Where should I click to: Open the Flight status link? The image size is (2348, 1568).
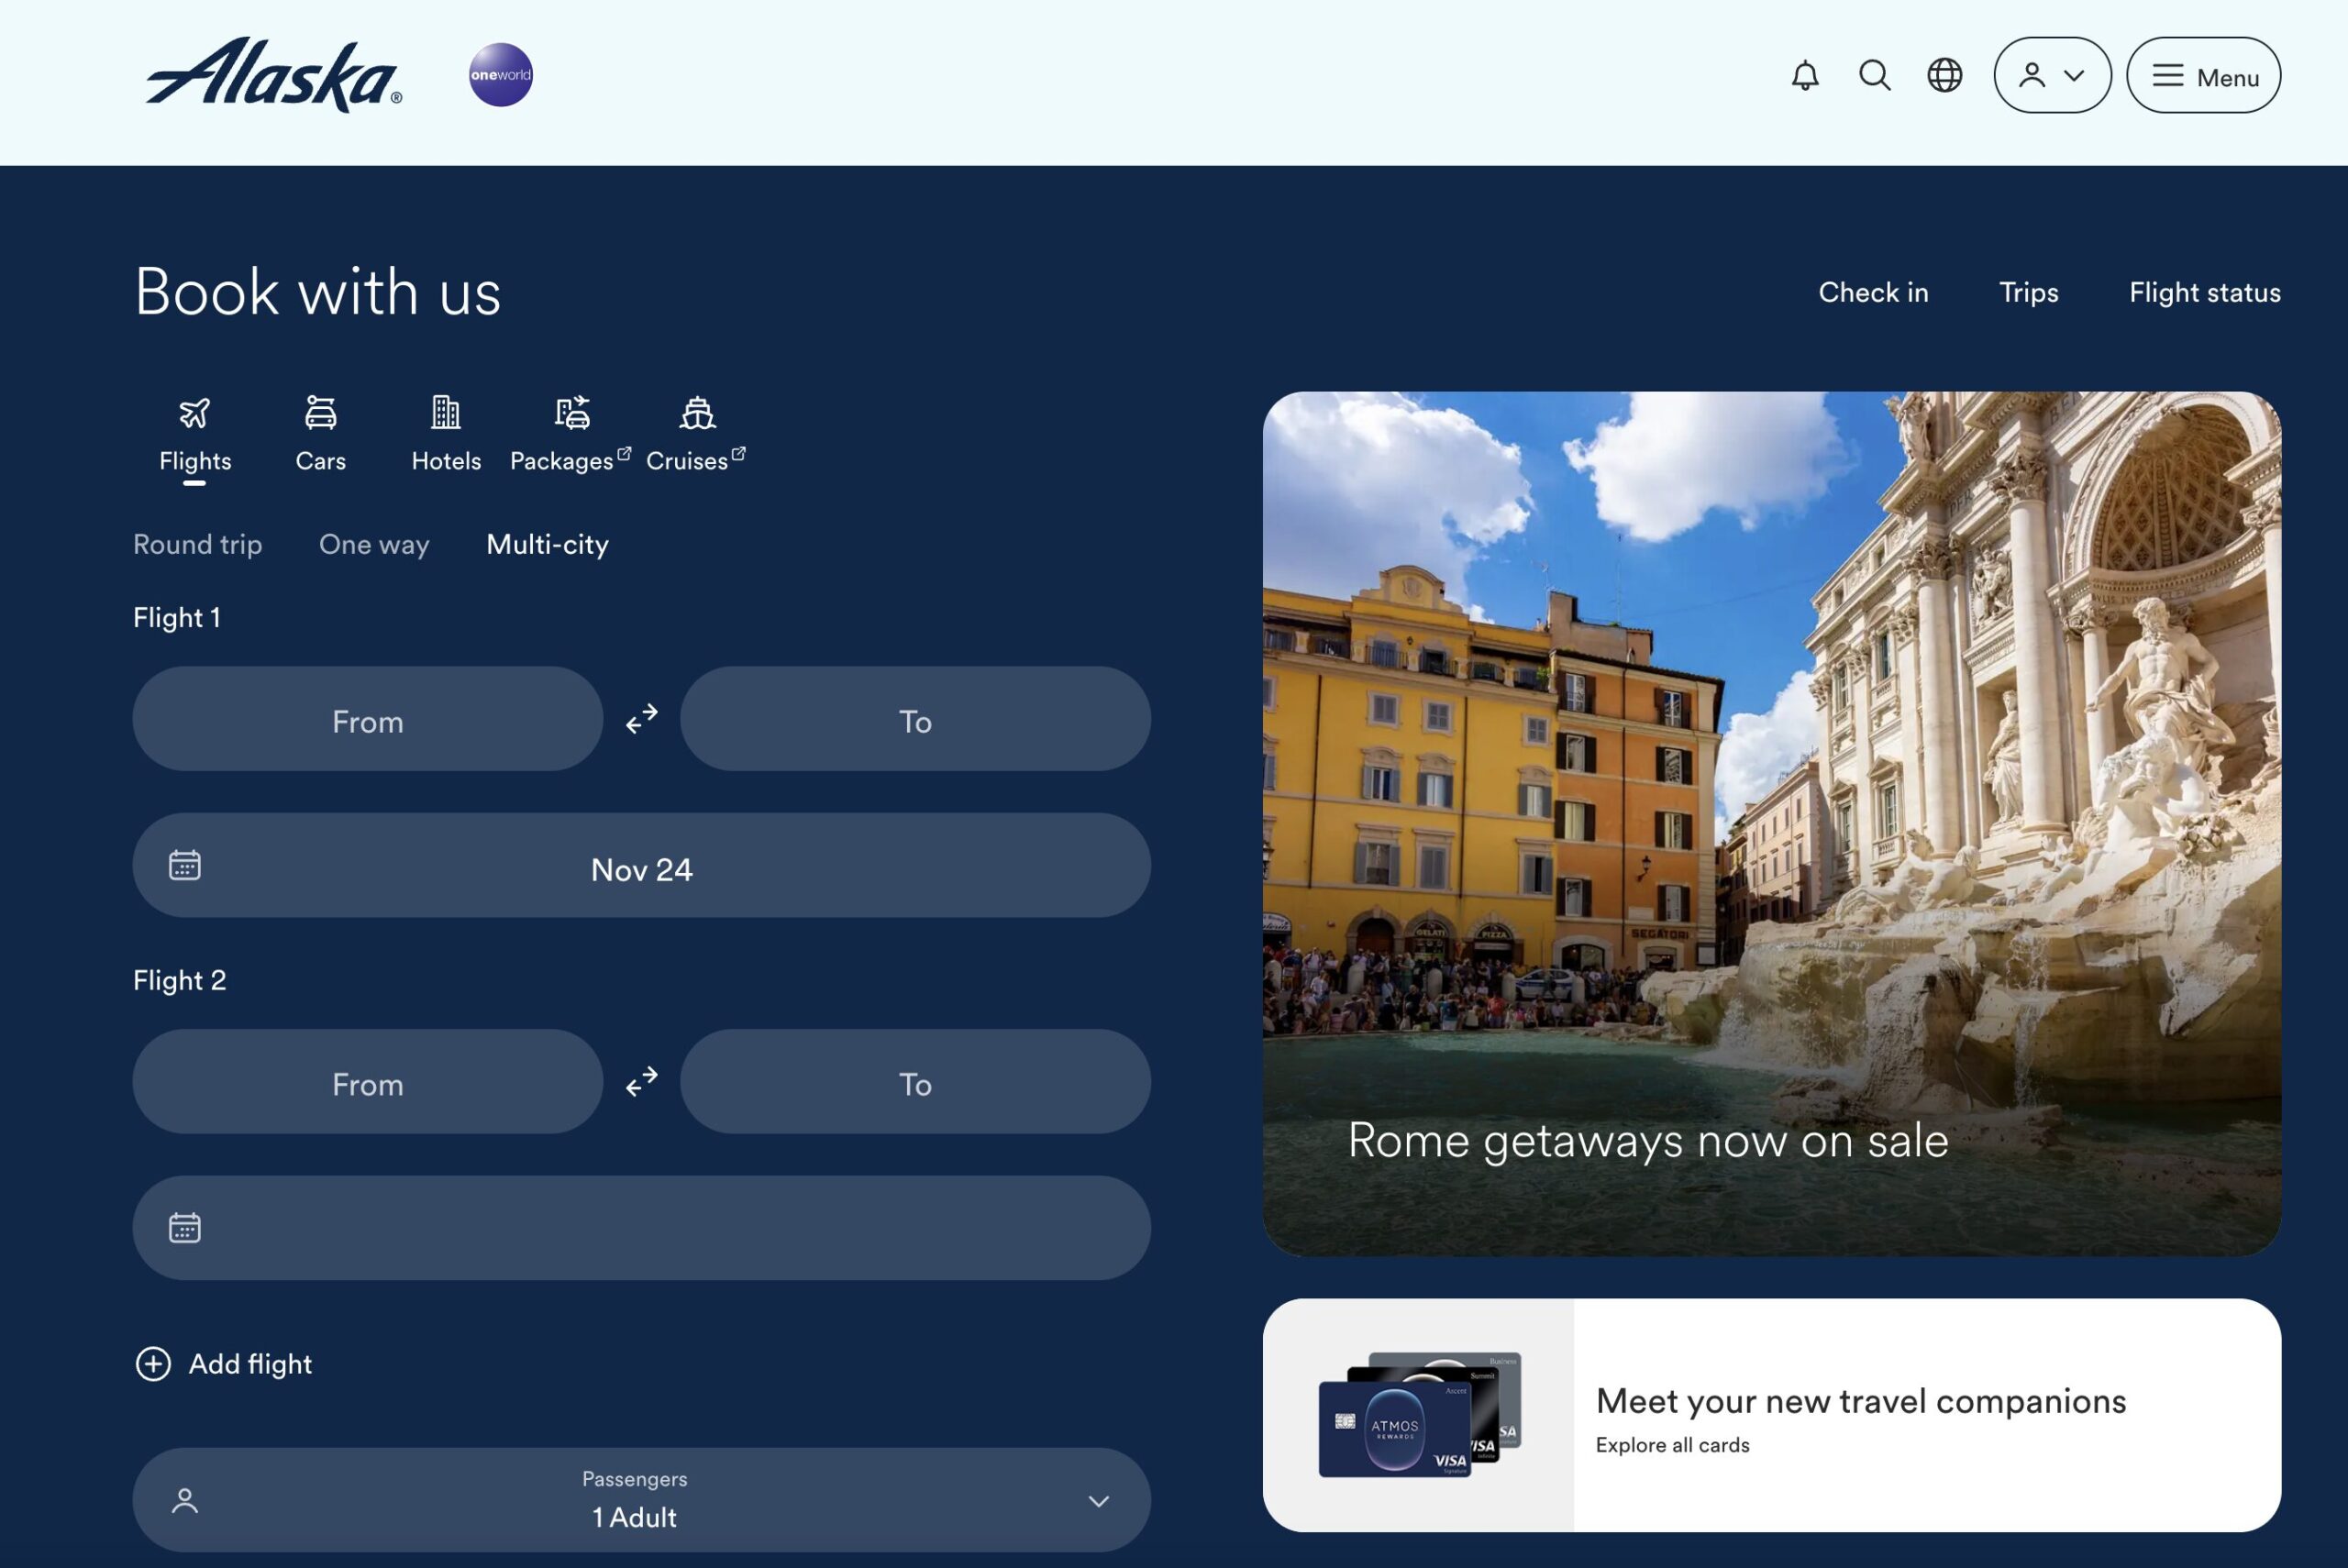point(2204,292)
